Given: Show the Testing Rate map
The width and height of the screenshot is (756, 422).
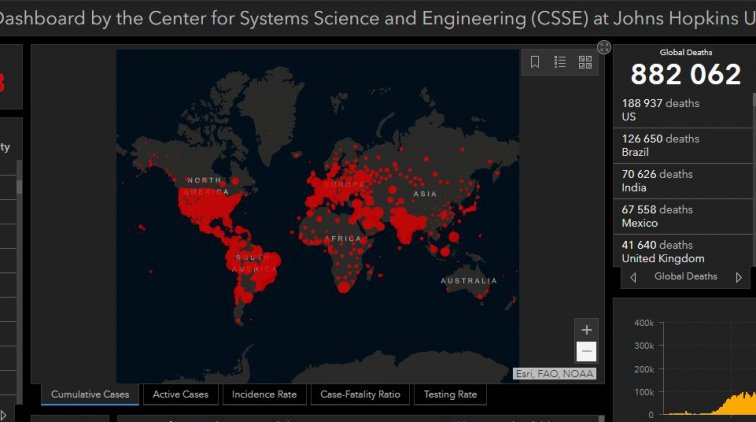Looking at the screenshot, I should pos(450,395).
